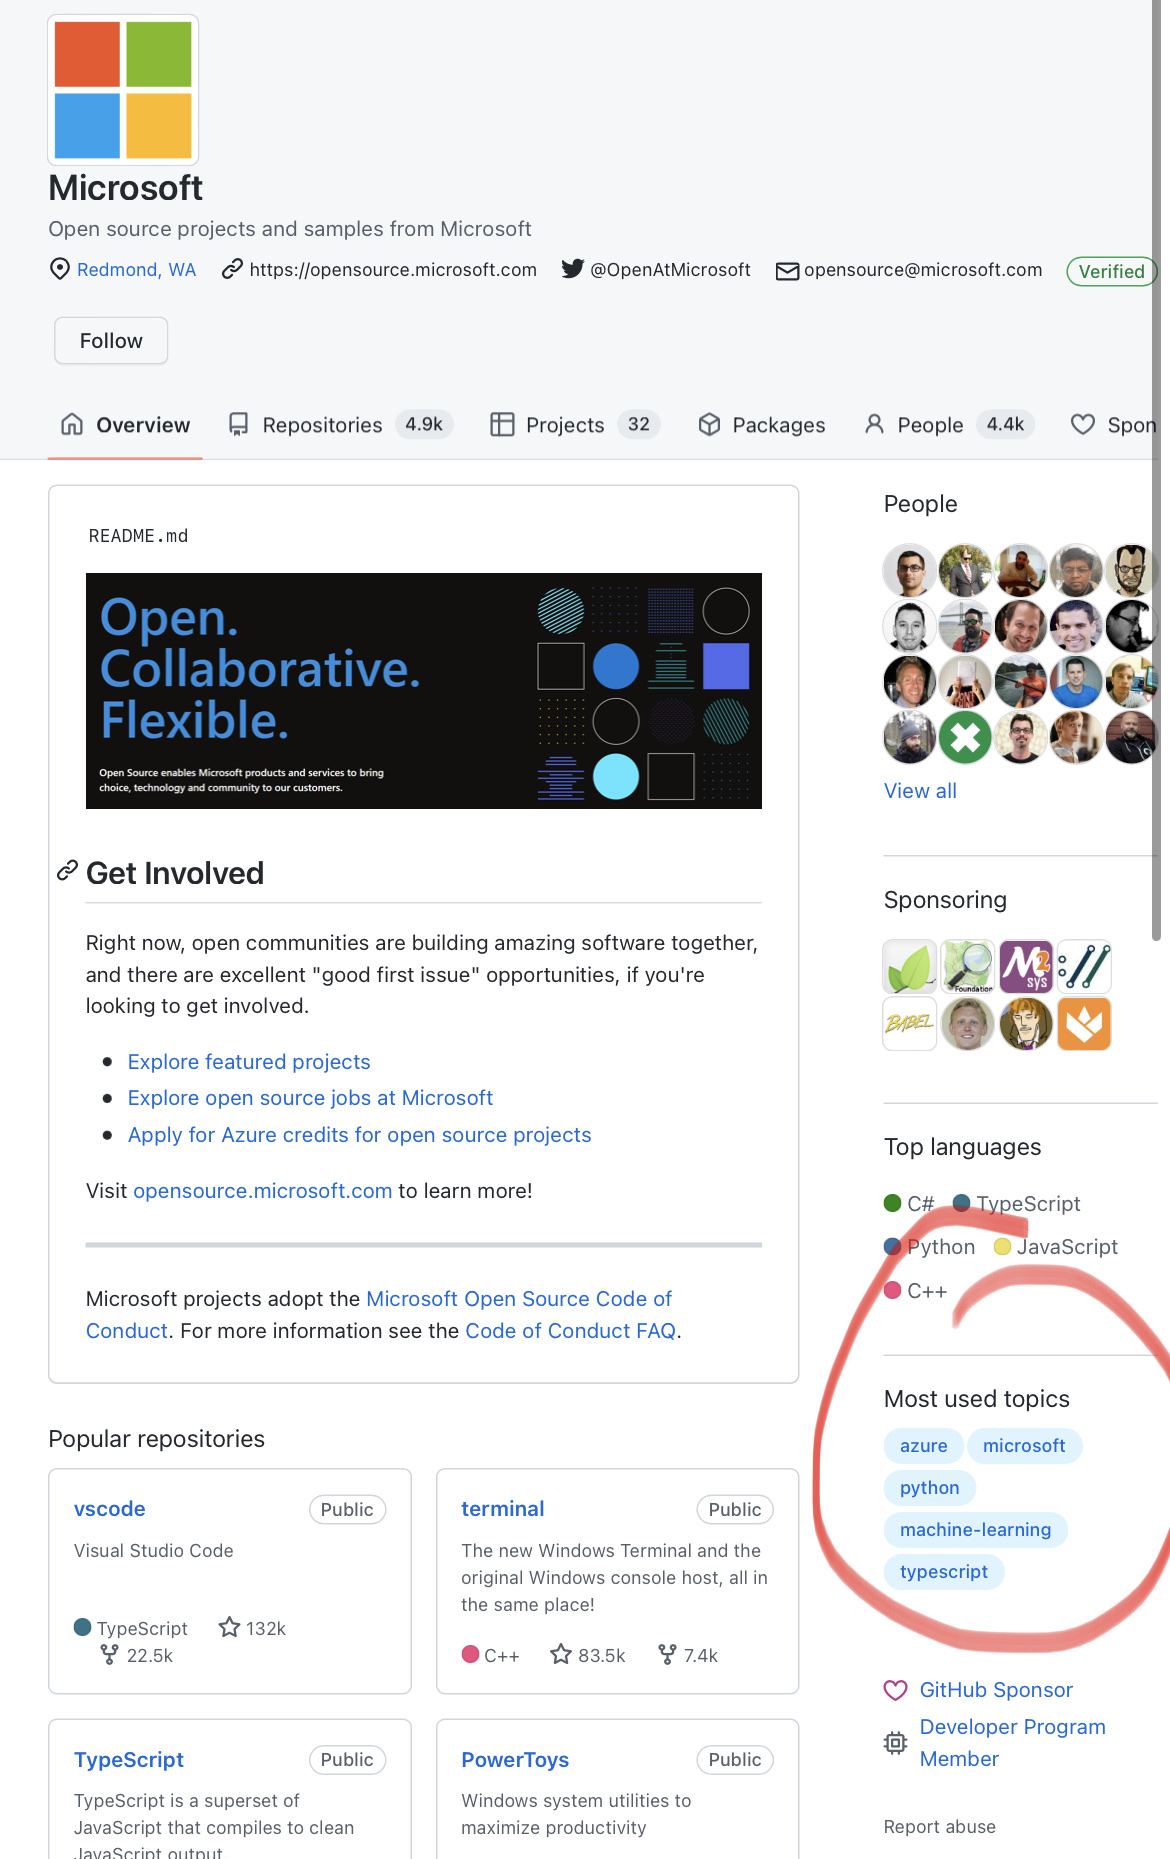Click the M2sys avatar under Sponsoring
Screen dimensions: 1170x1859
click(x=1026, y=967)
